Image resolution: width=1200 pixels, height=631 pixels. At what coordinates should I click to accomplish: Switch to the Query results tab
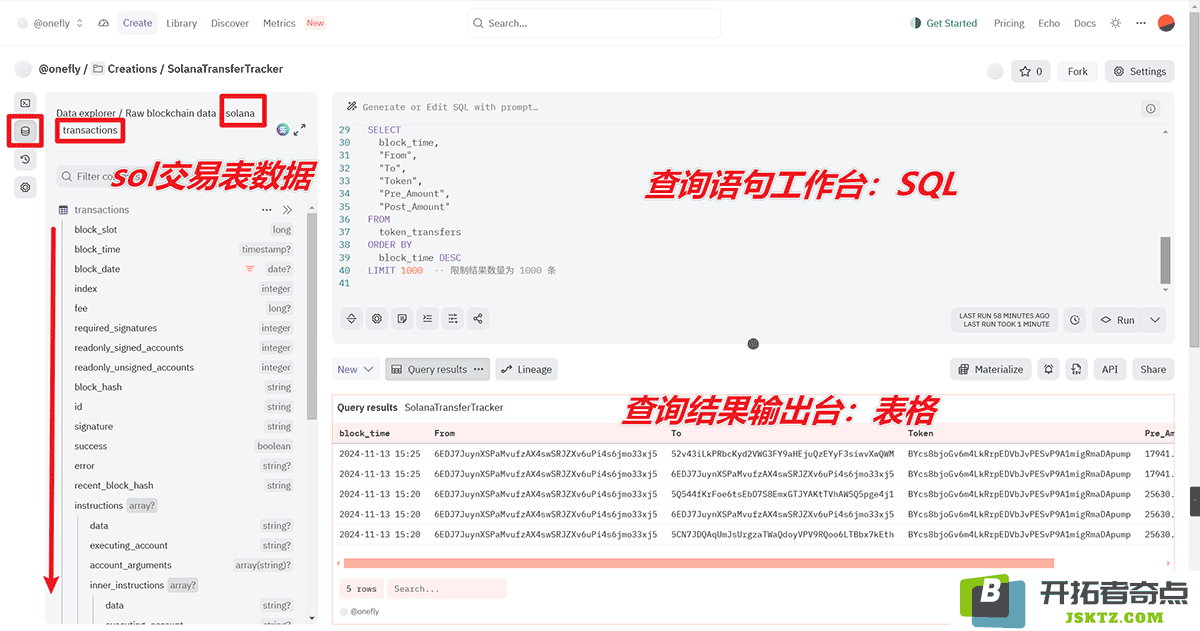point(437,369)
